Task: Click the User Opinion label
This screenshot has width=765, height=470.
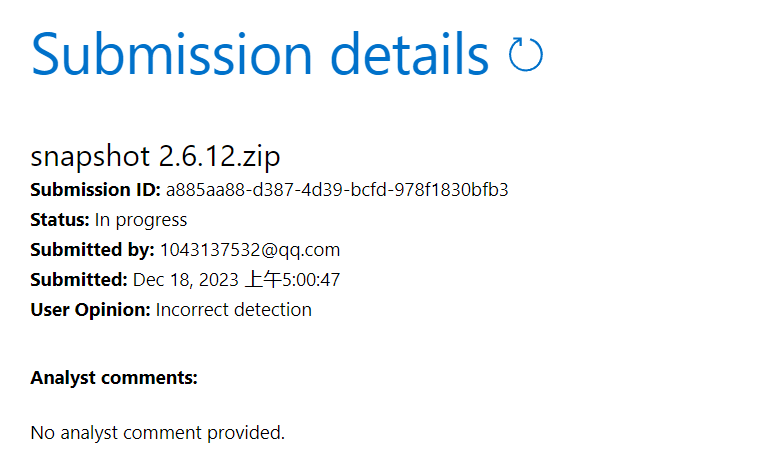Action: [90, 310]
